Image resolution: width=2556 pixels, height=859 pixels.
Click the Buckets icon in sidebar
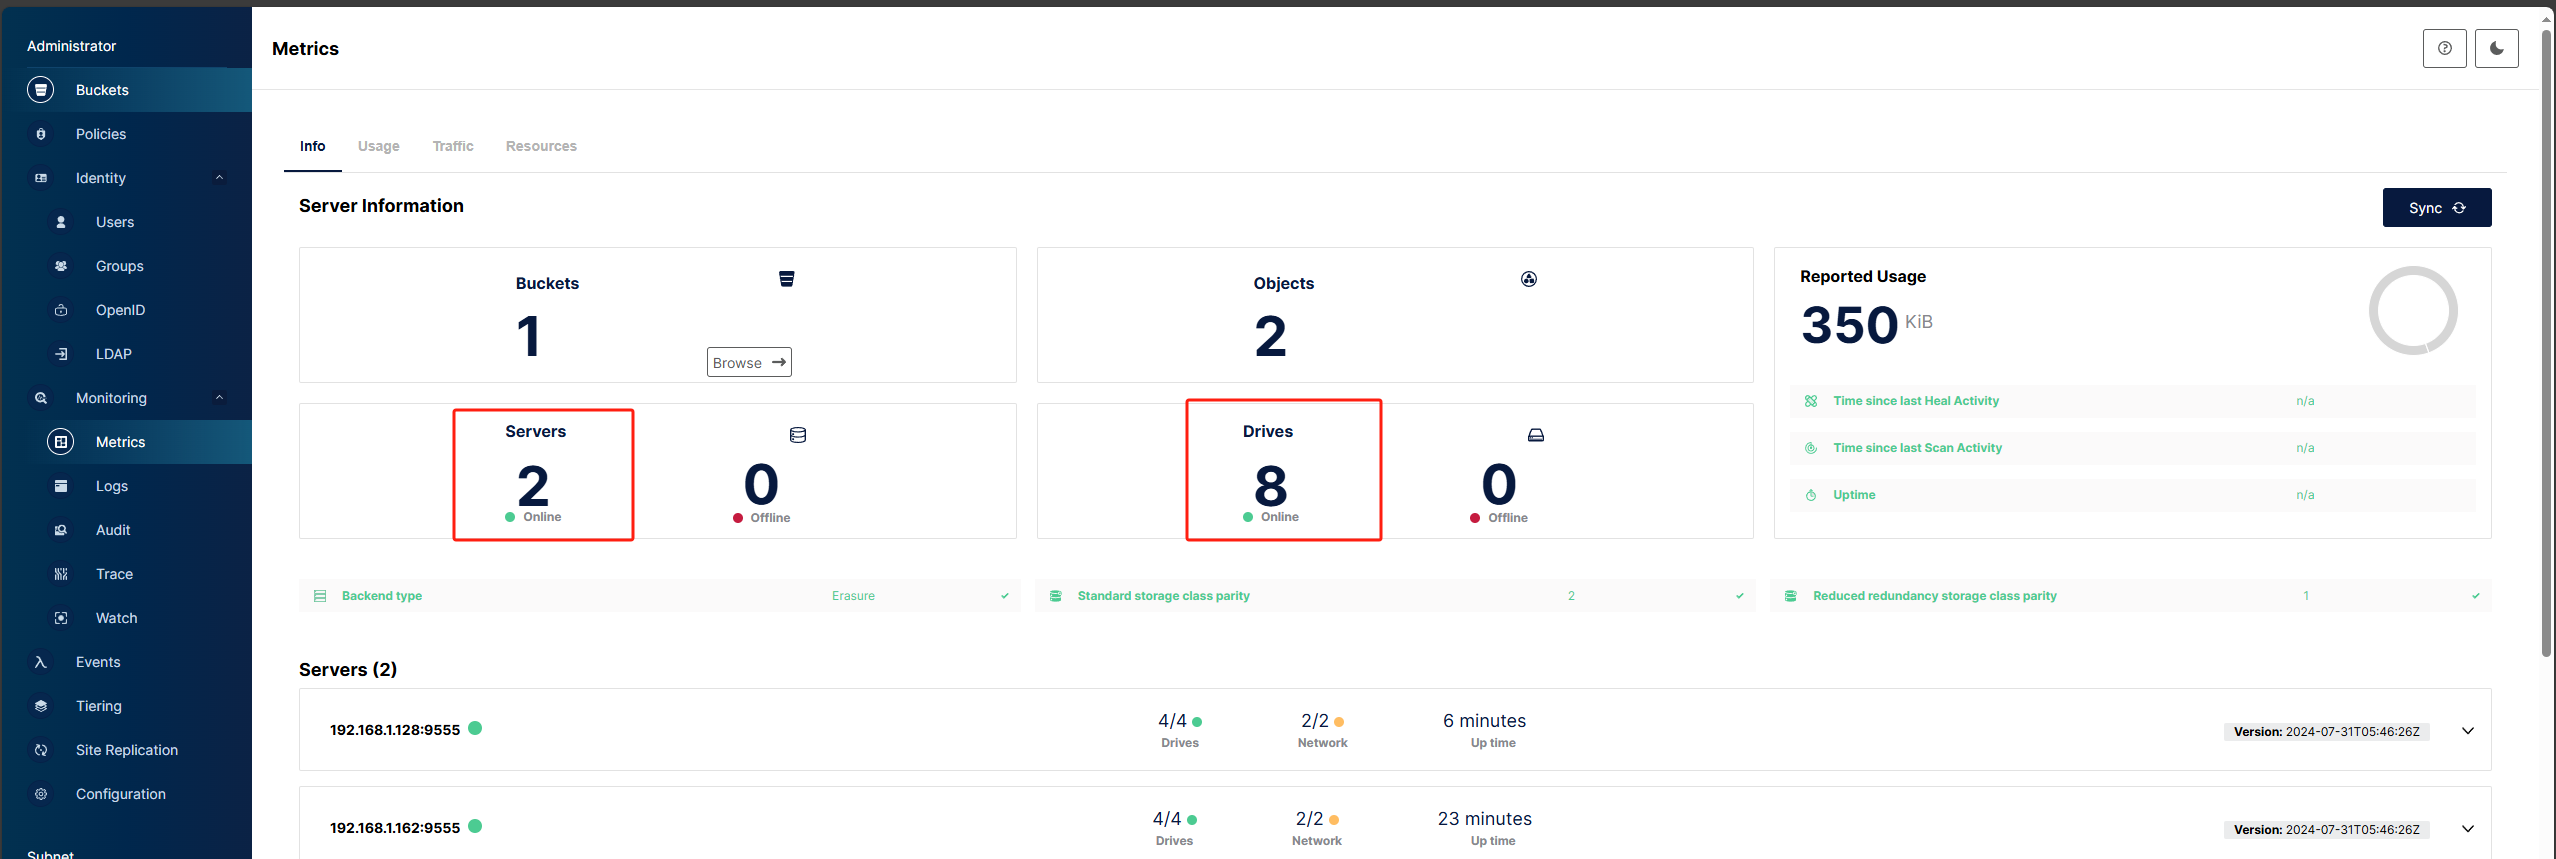pyautogui.click(x=41, y=90)
